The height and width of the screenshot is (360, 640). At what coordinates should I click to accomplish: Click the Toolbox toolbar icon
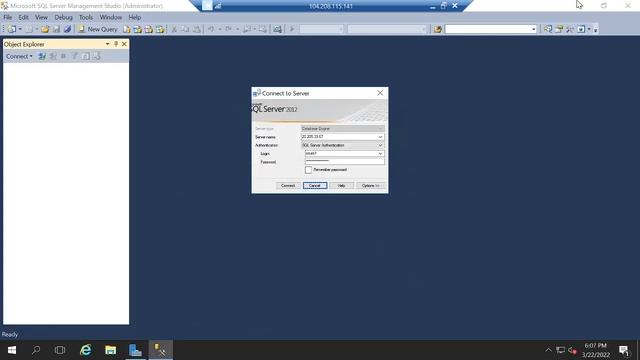coord(570,29)
